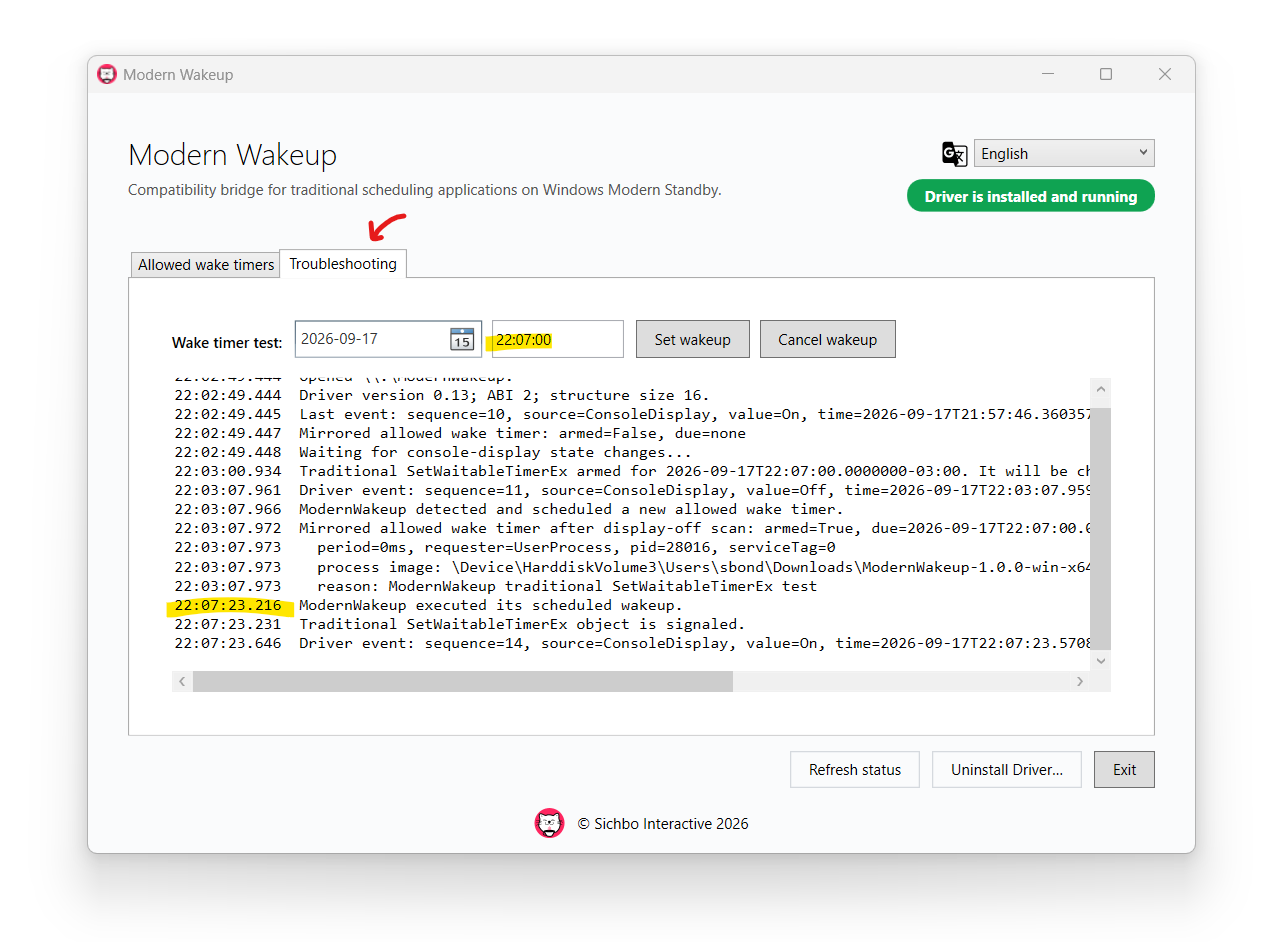The width and height of the screenshot is (1280, 942).
Task: Click the "Modern Wakeup" main heading
Action: click(x=233, y=155)
